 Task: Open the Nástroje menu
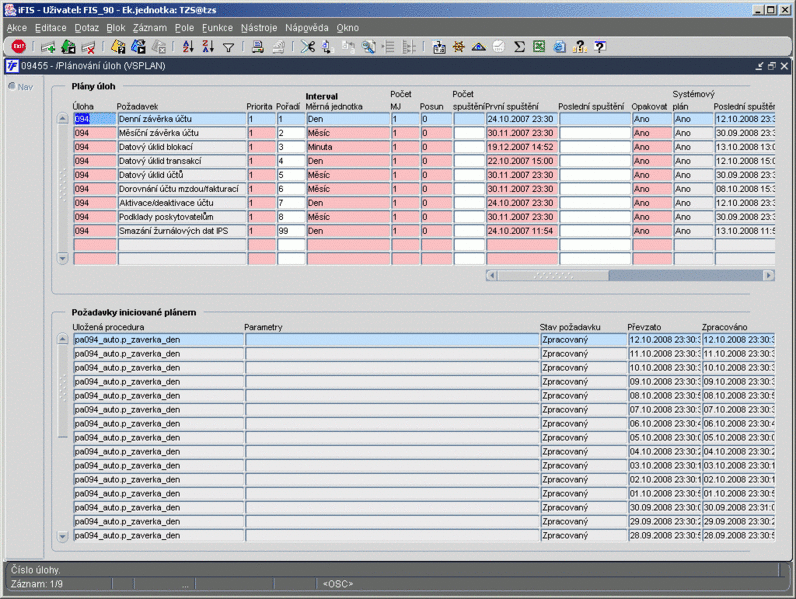[x=258, y=28]
